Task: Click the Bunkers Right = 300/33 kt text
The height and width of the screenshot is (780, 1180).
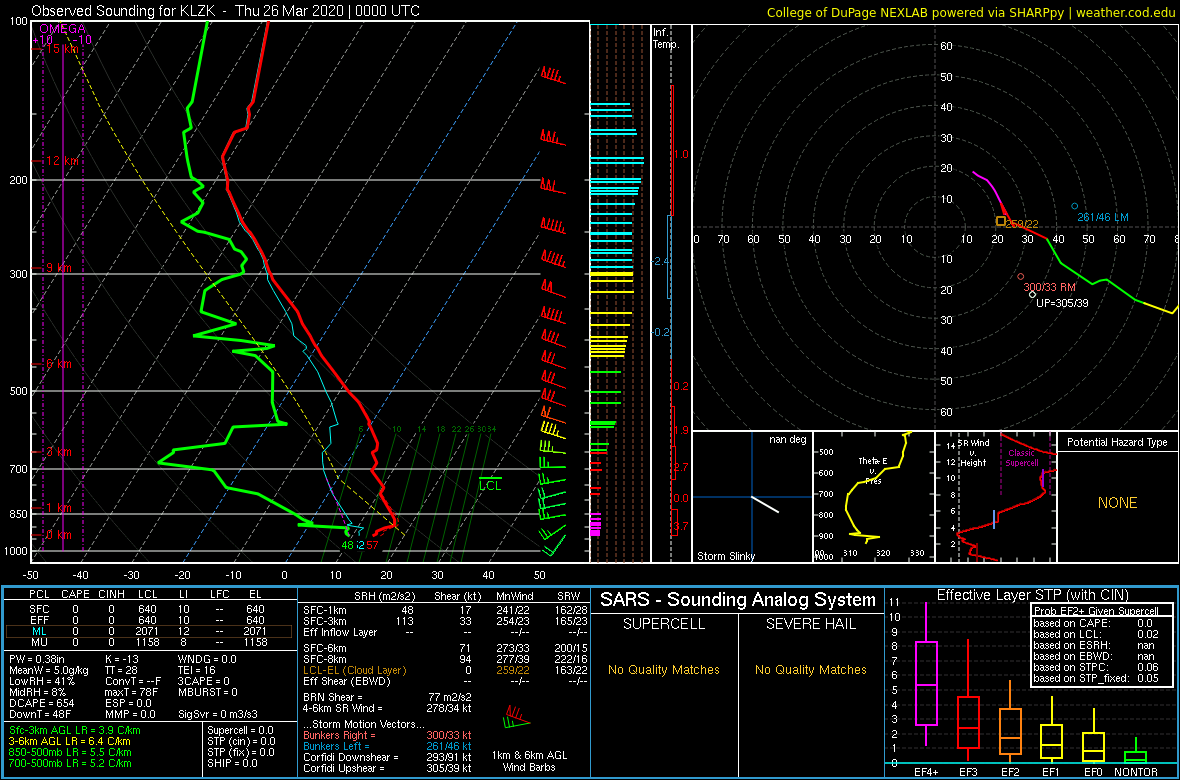Action: 387,735
